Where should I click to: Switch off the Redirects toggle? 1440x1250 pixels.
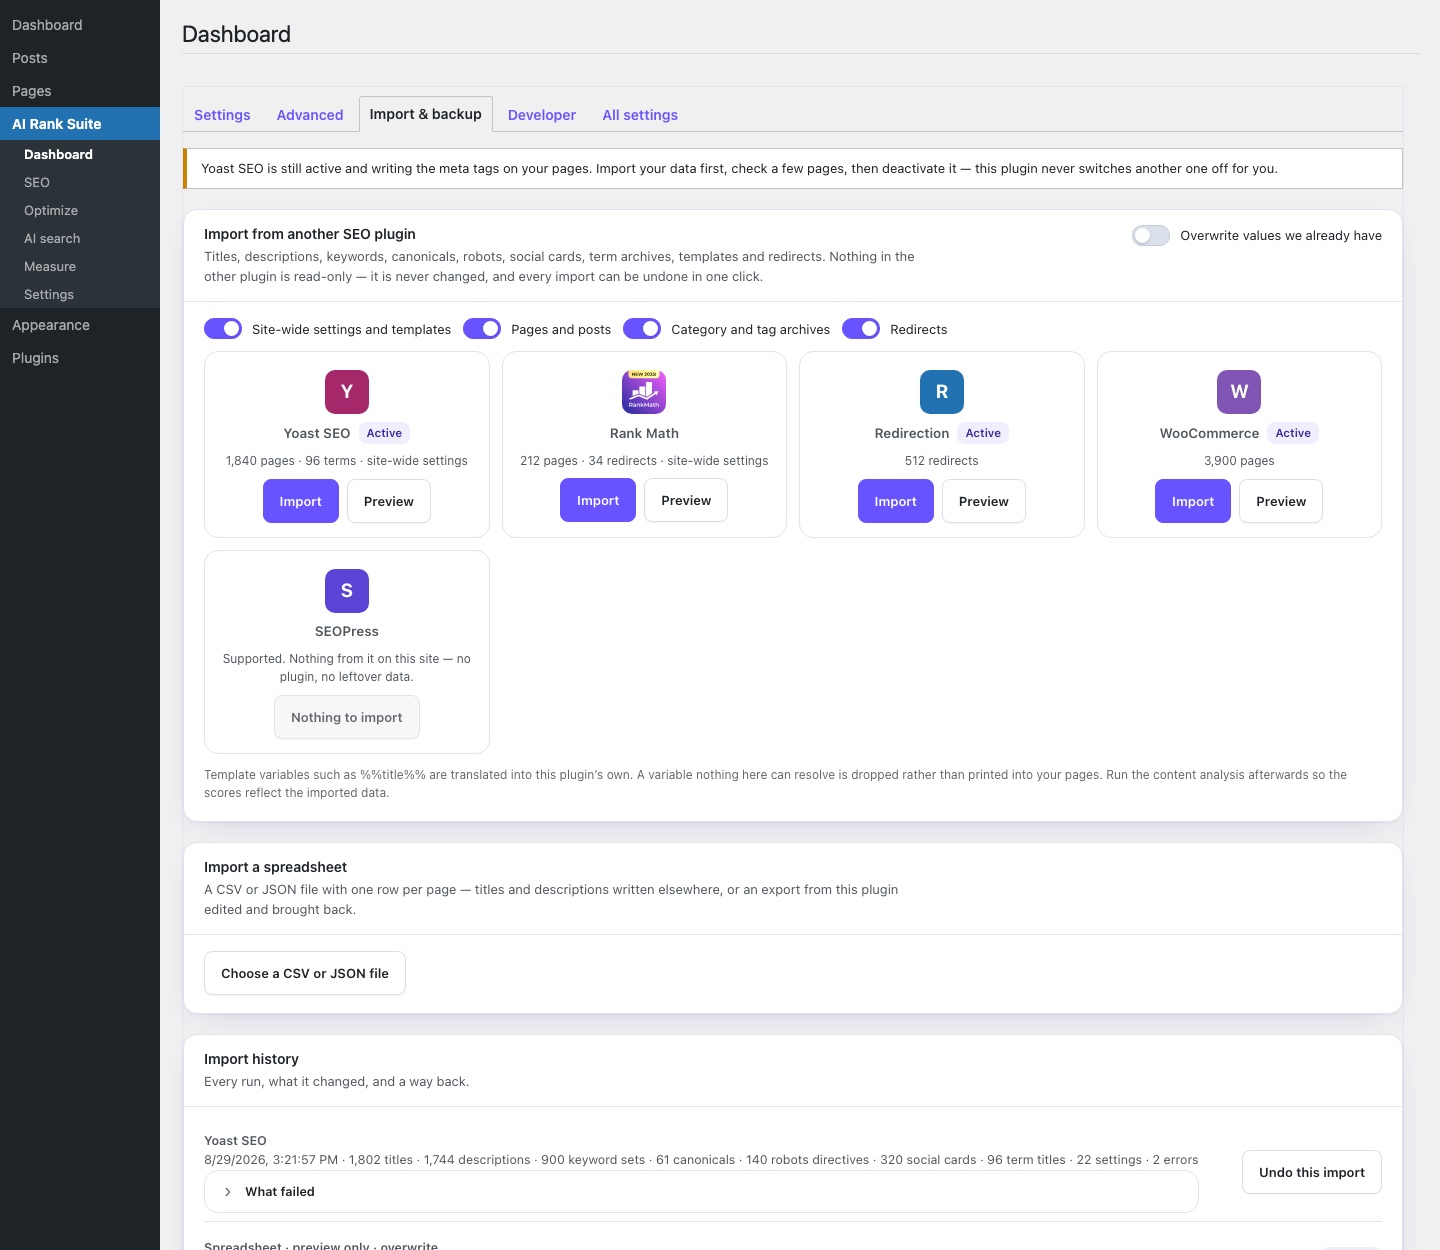tap(861, 329)
